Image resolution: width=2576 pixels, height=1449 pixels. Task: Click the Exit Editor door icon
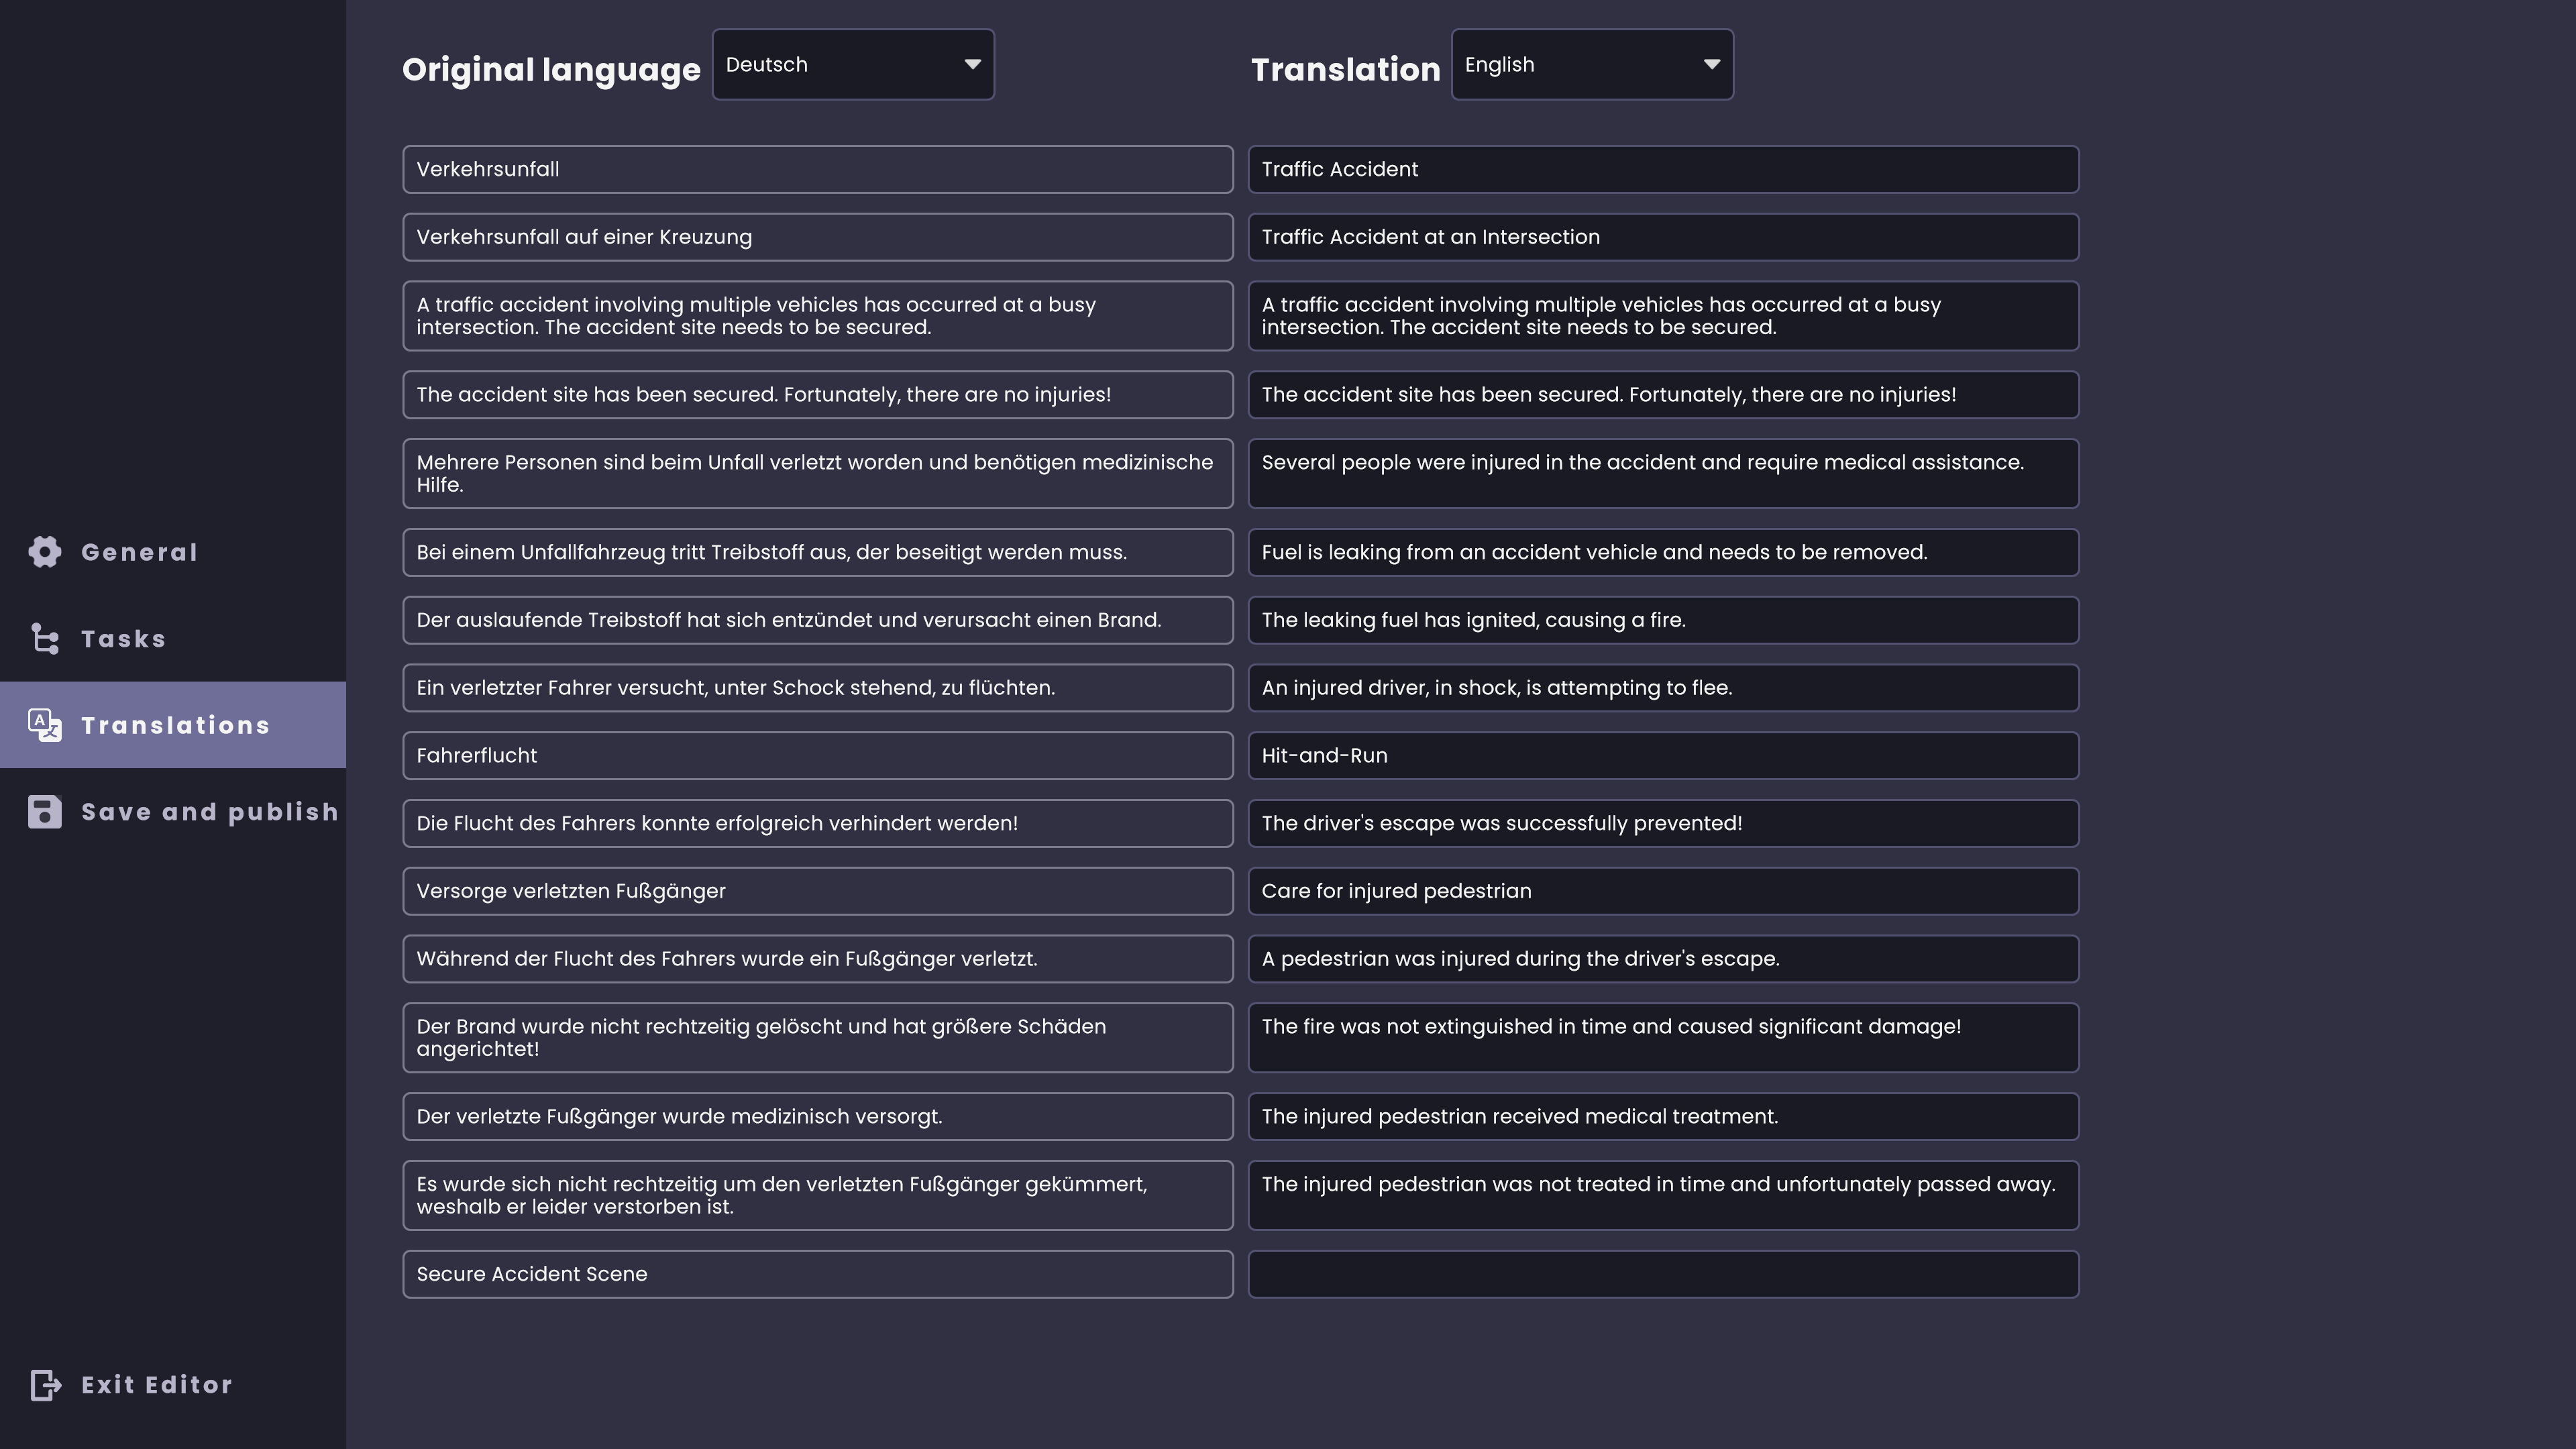(x=45, y=1385)
